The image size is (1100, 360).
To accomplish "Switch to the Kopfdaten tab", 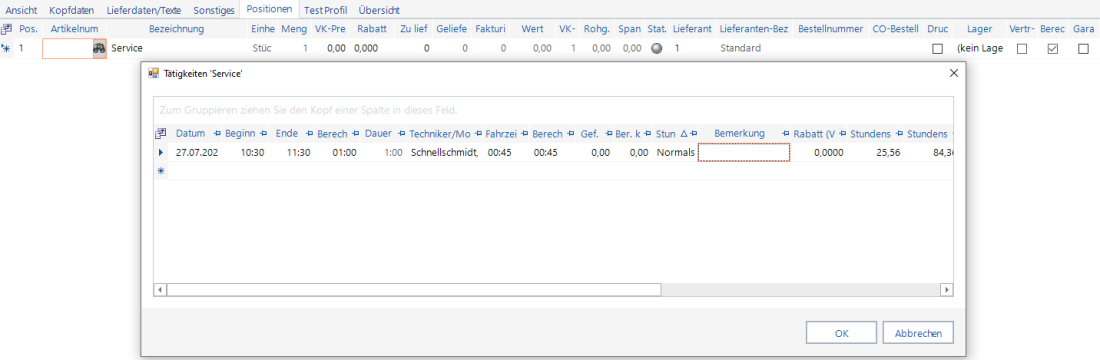I will 72,11.
